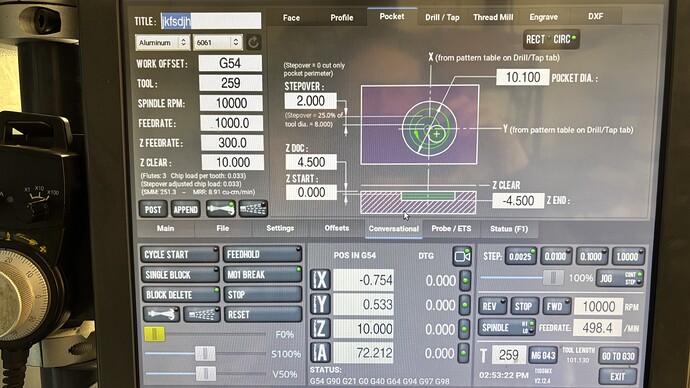690x388 pixels.
Task: Click the X axis zero button
Action: click(x=320, y=280)
